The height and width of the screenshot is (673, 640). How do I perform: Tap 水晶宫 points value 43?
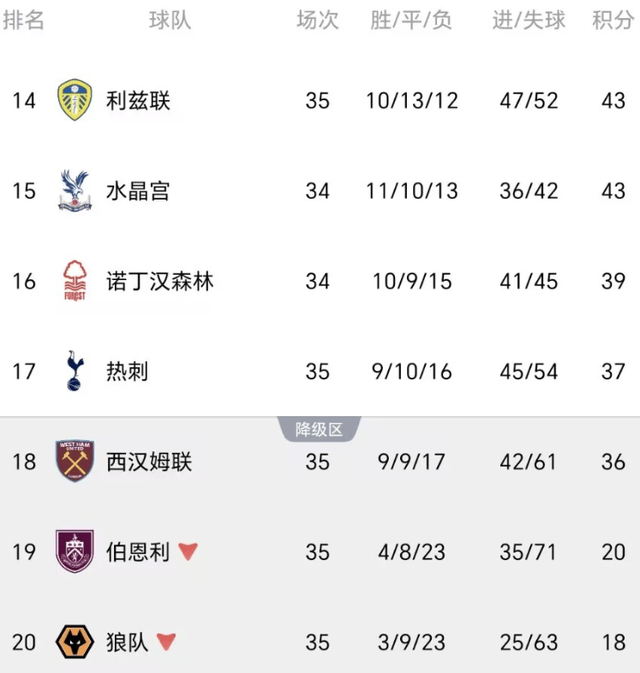613,191
